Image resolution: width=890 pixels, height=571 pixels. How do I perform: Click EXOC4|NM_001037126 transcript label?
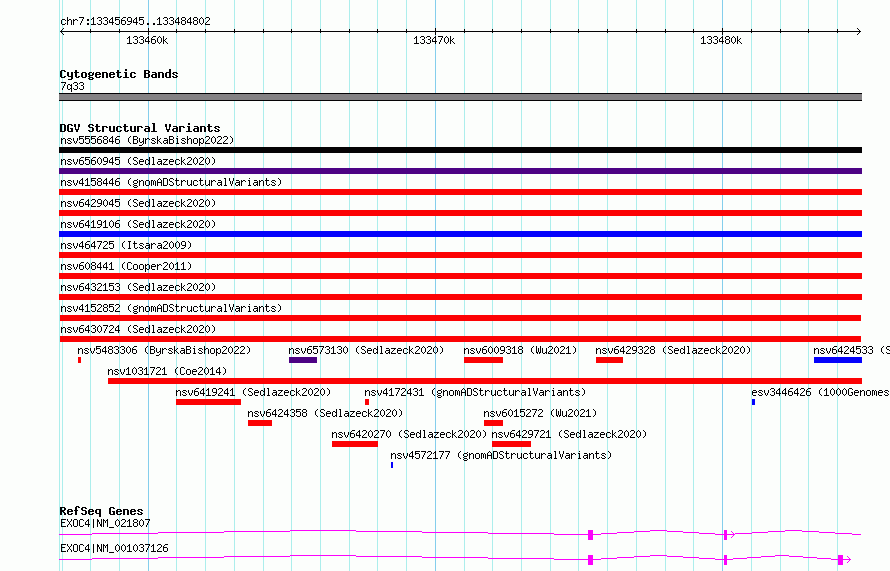click(x=114, y=548)
